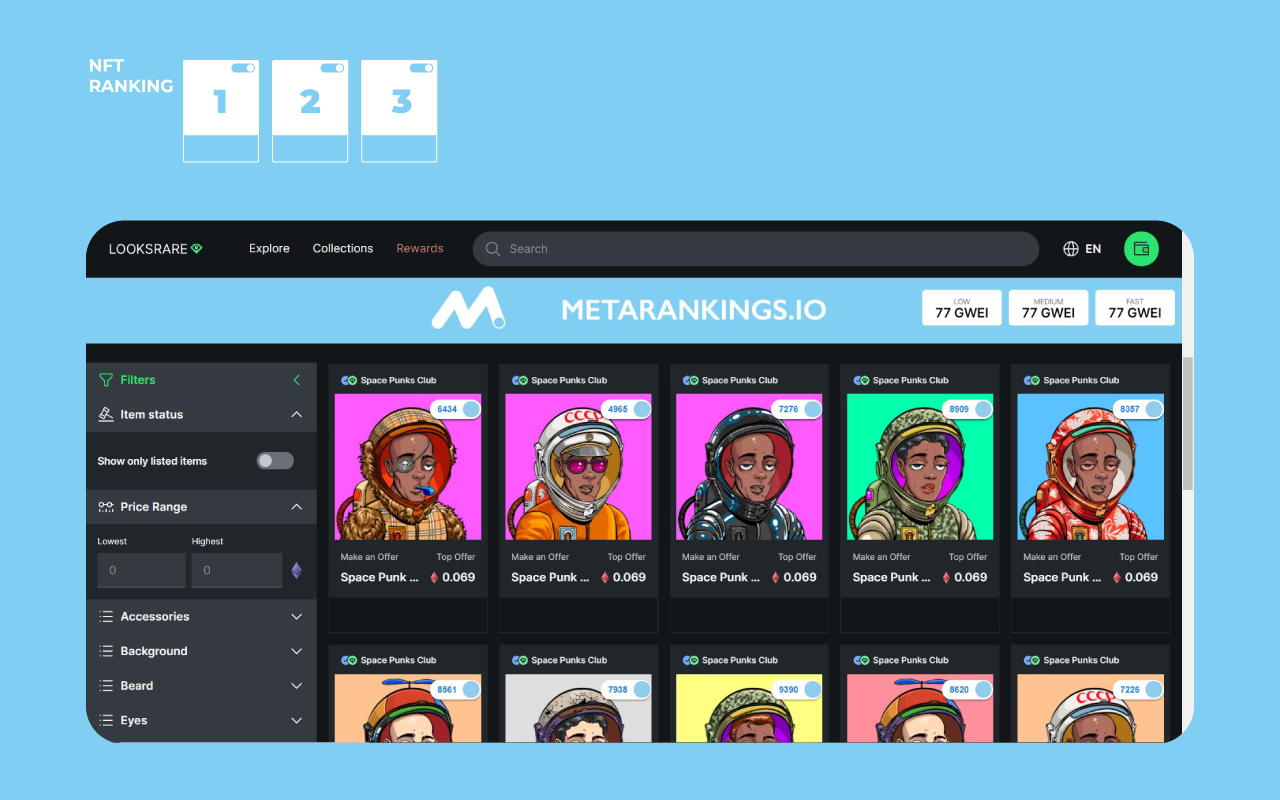This screenshot has height=800, width=1280.
Task: Click the Search input field
Action: [x=756, y=249]
